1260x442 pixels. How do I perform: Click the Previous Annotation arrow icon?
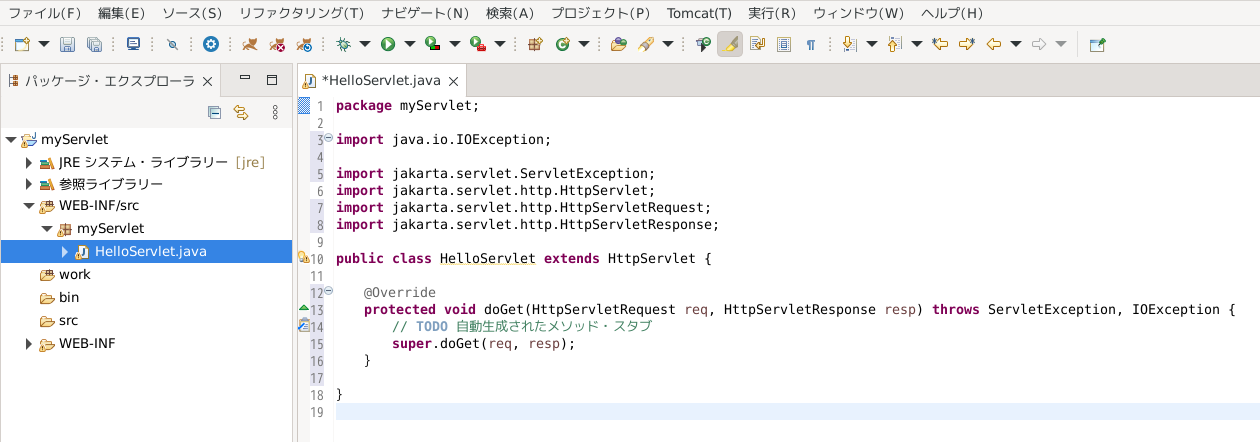(x=894, y=44)
